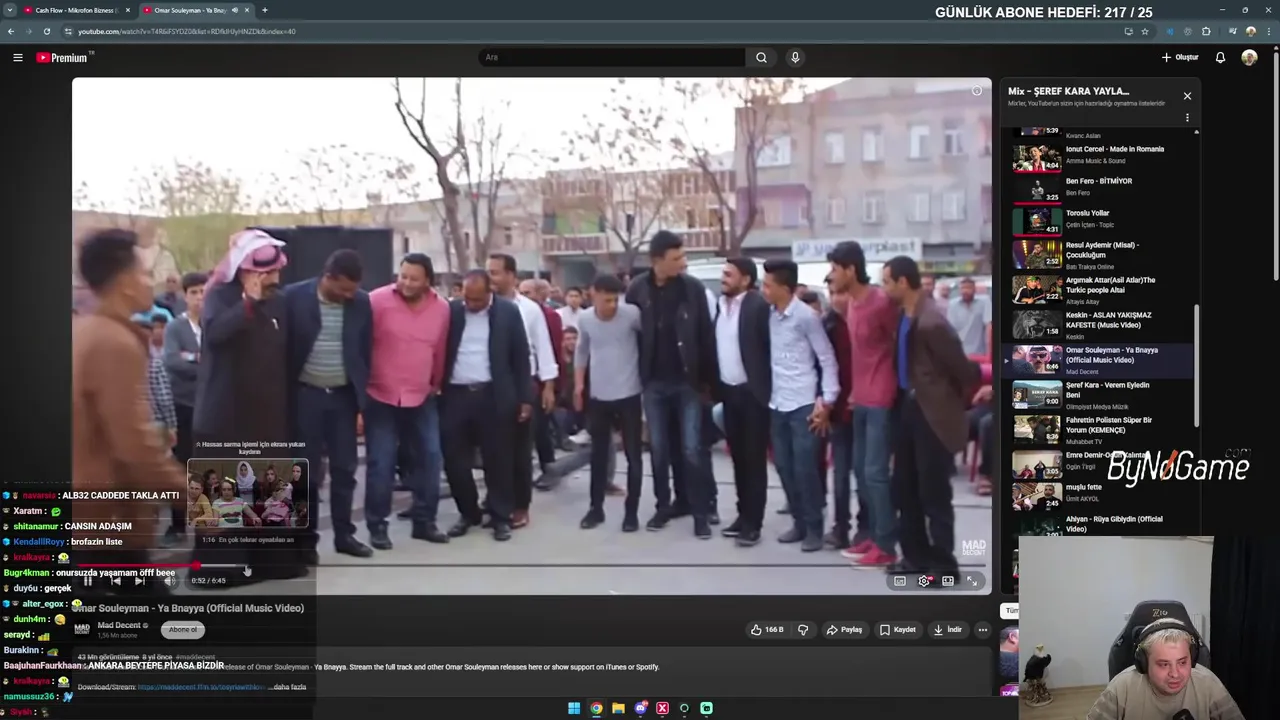Viewport: 1280px width, 720px height.
Task: Enter fullscreen on the video player
Action: coord(972,581)
